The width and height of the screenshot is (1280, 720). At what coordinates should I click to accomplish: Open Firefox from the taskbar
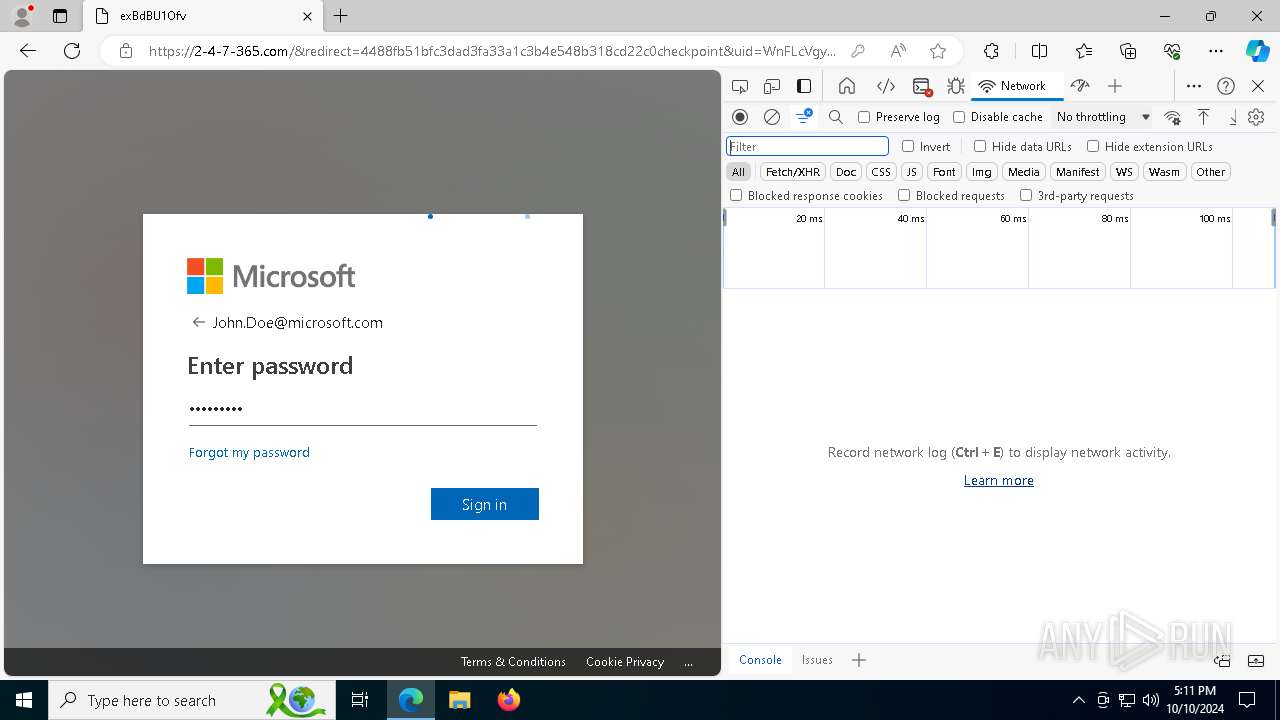508,700
